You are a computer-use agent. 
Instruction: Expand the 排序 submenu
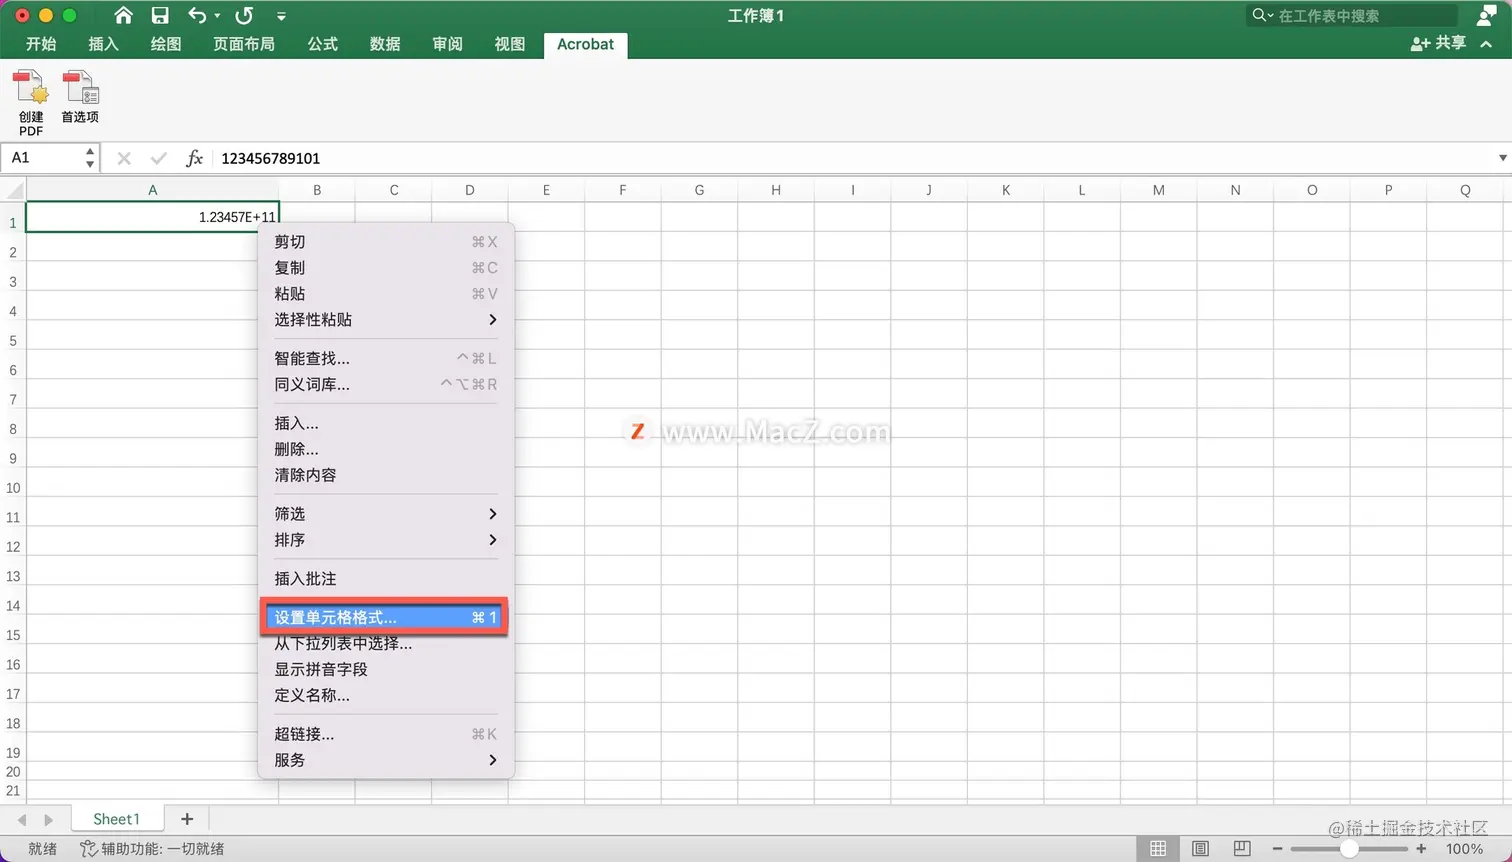pyautogui.click(x=386, y=540)
